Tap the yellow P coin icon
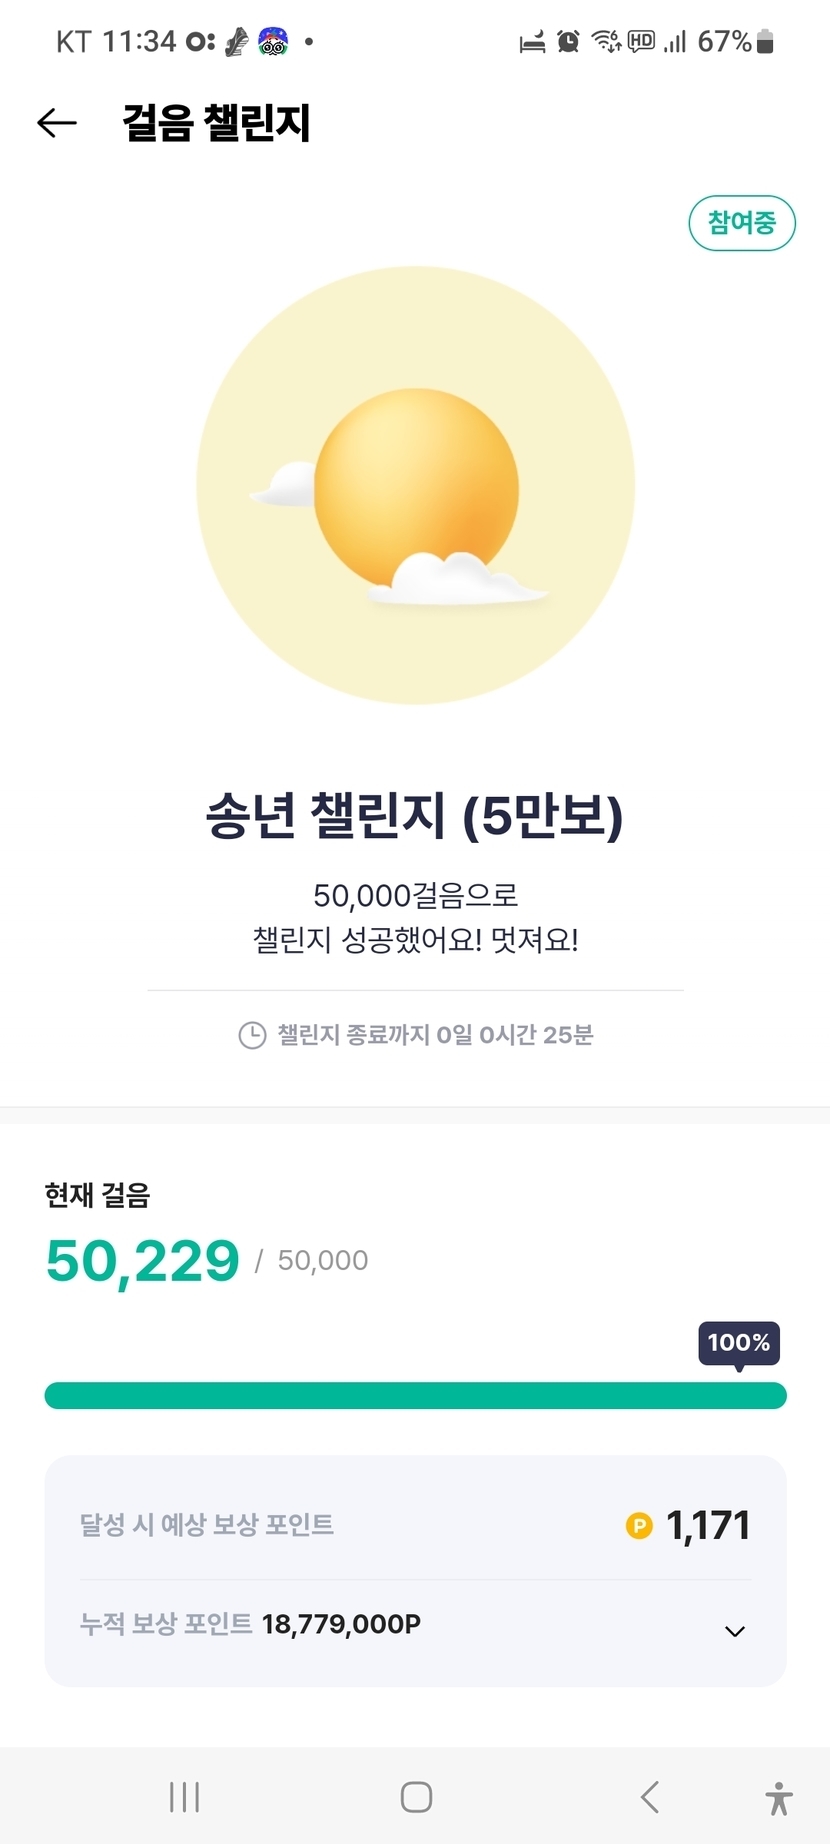Image resolution: width=830 pixels, height=1844 pixels. 639,1526
